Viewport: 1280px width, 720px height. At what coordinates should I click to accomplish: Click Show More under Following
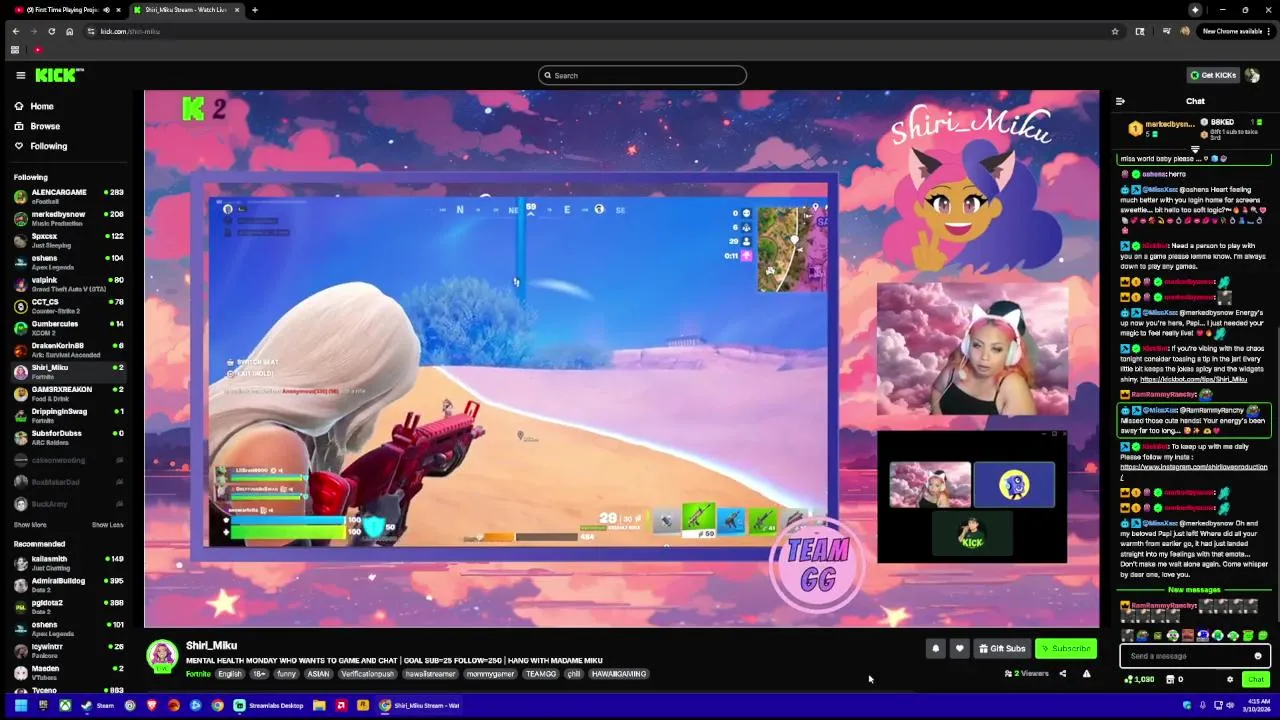click(30, 525)
